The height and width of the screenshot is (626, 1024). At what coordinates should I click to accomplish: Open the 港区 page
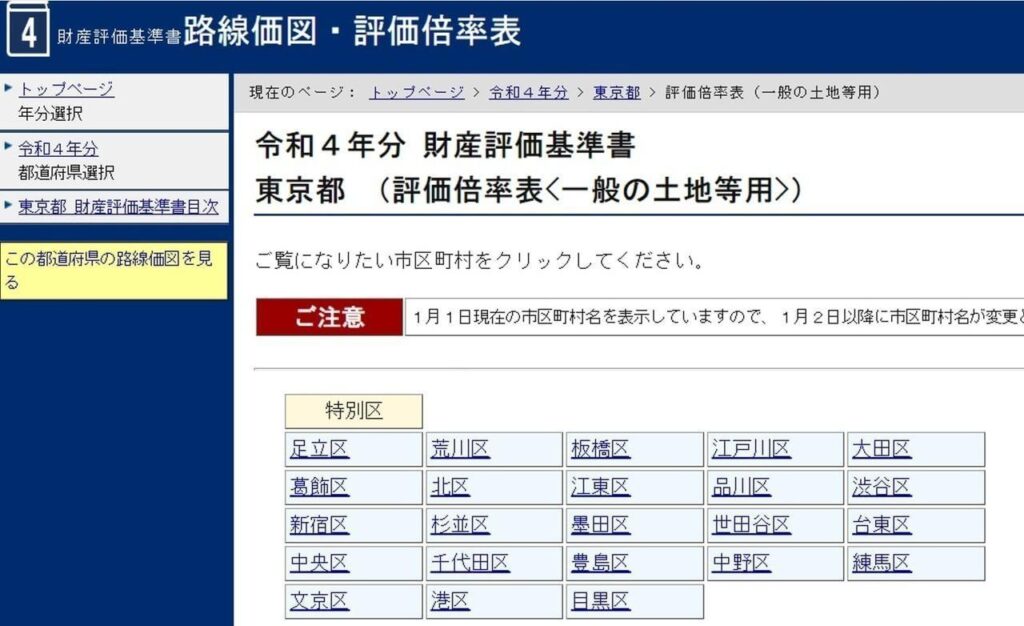[x=449, y=601]
